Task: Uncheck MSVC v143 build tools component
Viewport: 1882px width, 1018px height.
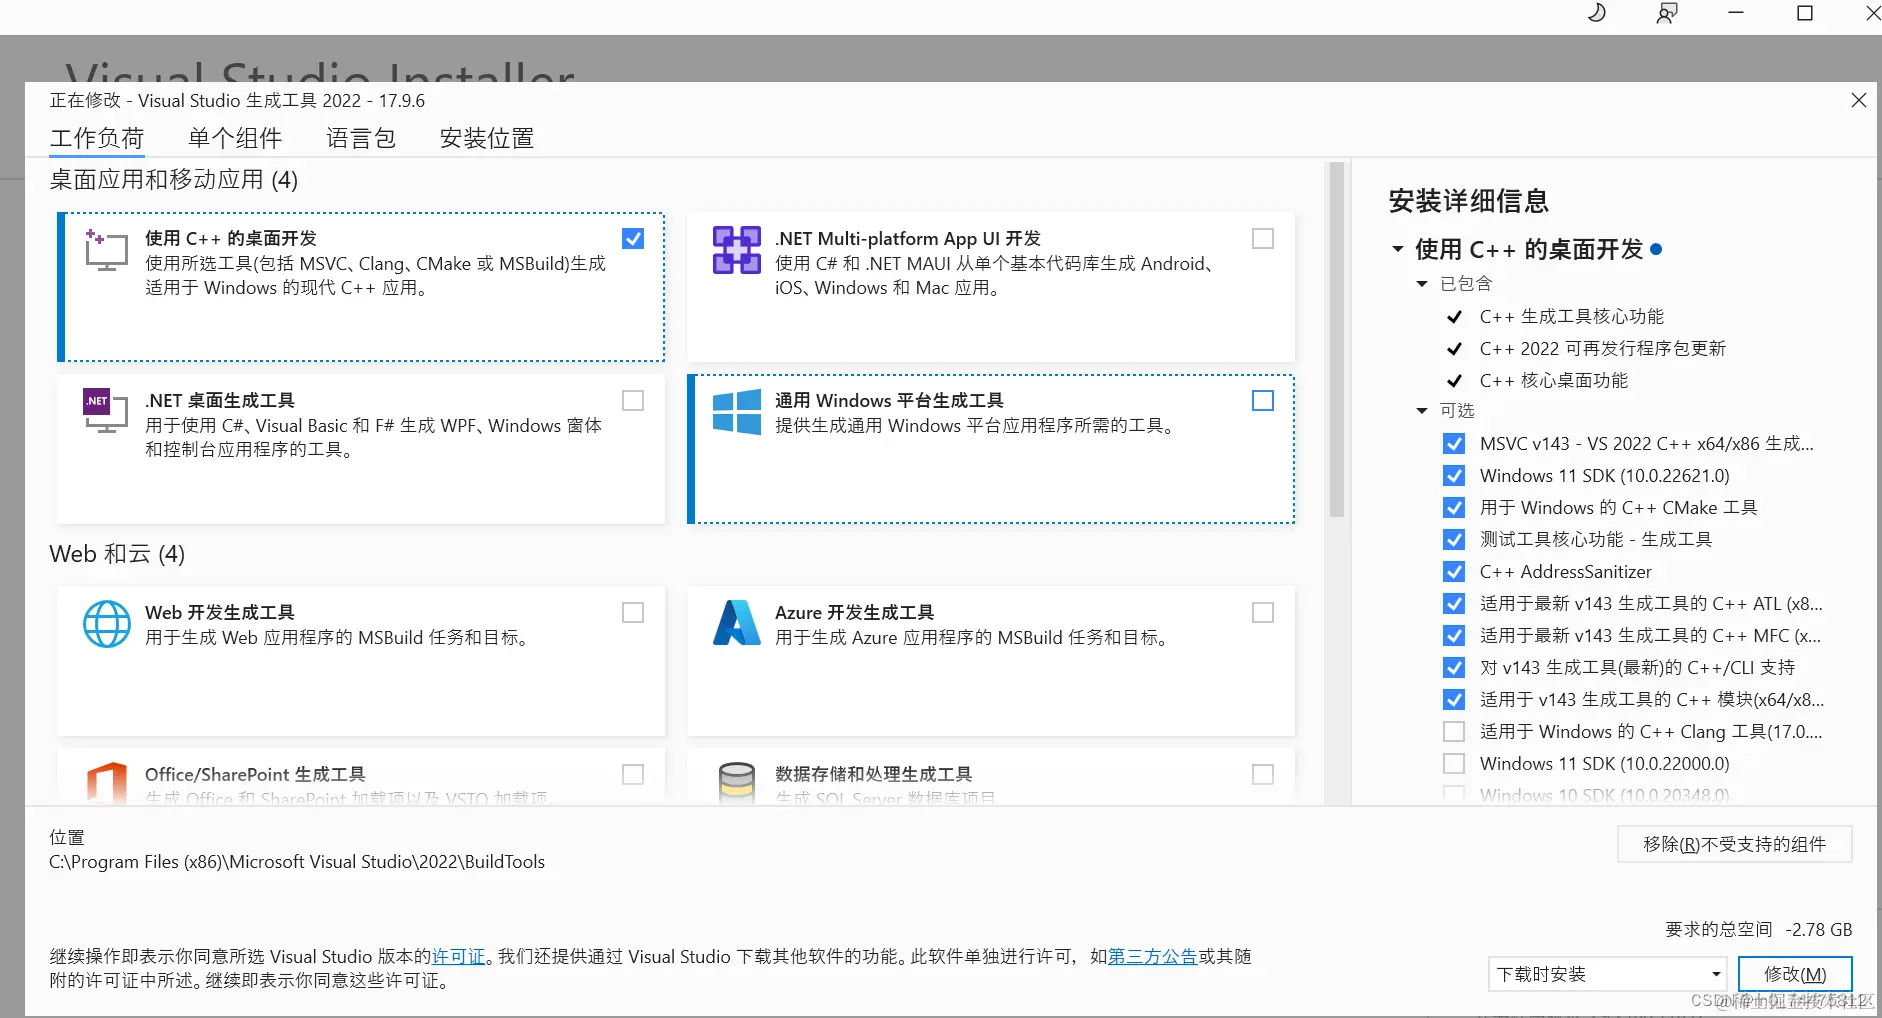Action: pyautogui.click(x=1454, y=444)
